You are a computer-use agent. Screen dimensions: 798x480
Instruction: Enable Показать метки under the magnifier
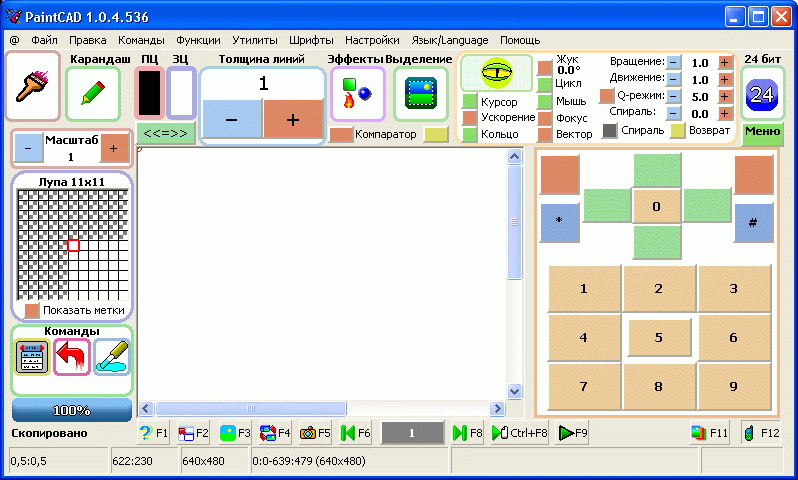[32, 310]
